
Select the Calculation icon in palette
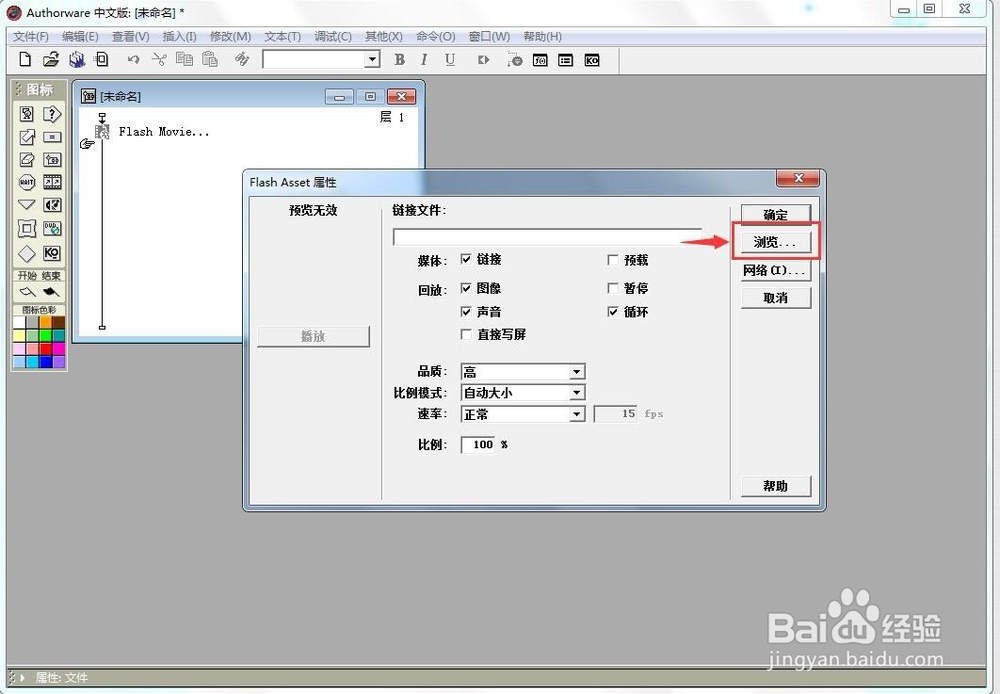(52, 137)
